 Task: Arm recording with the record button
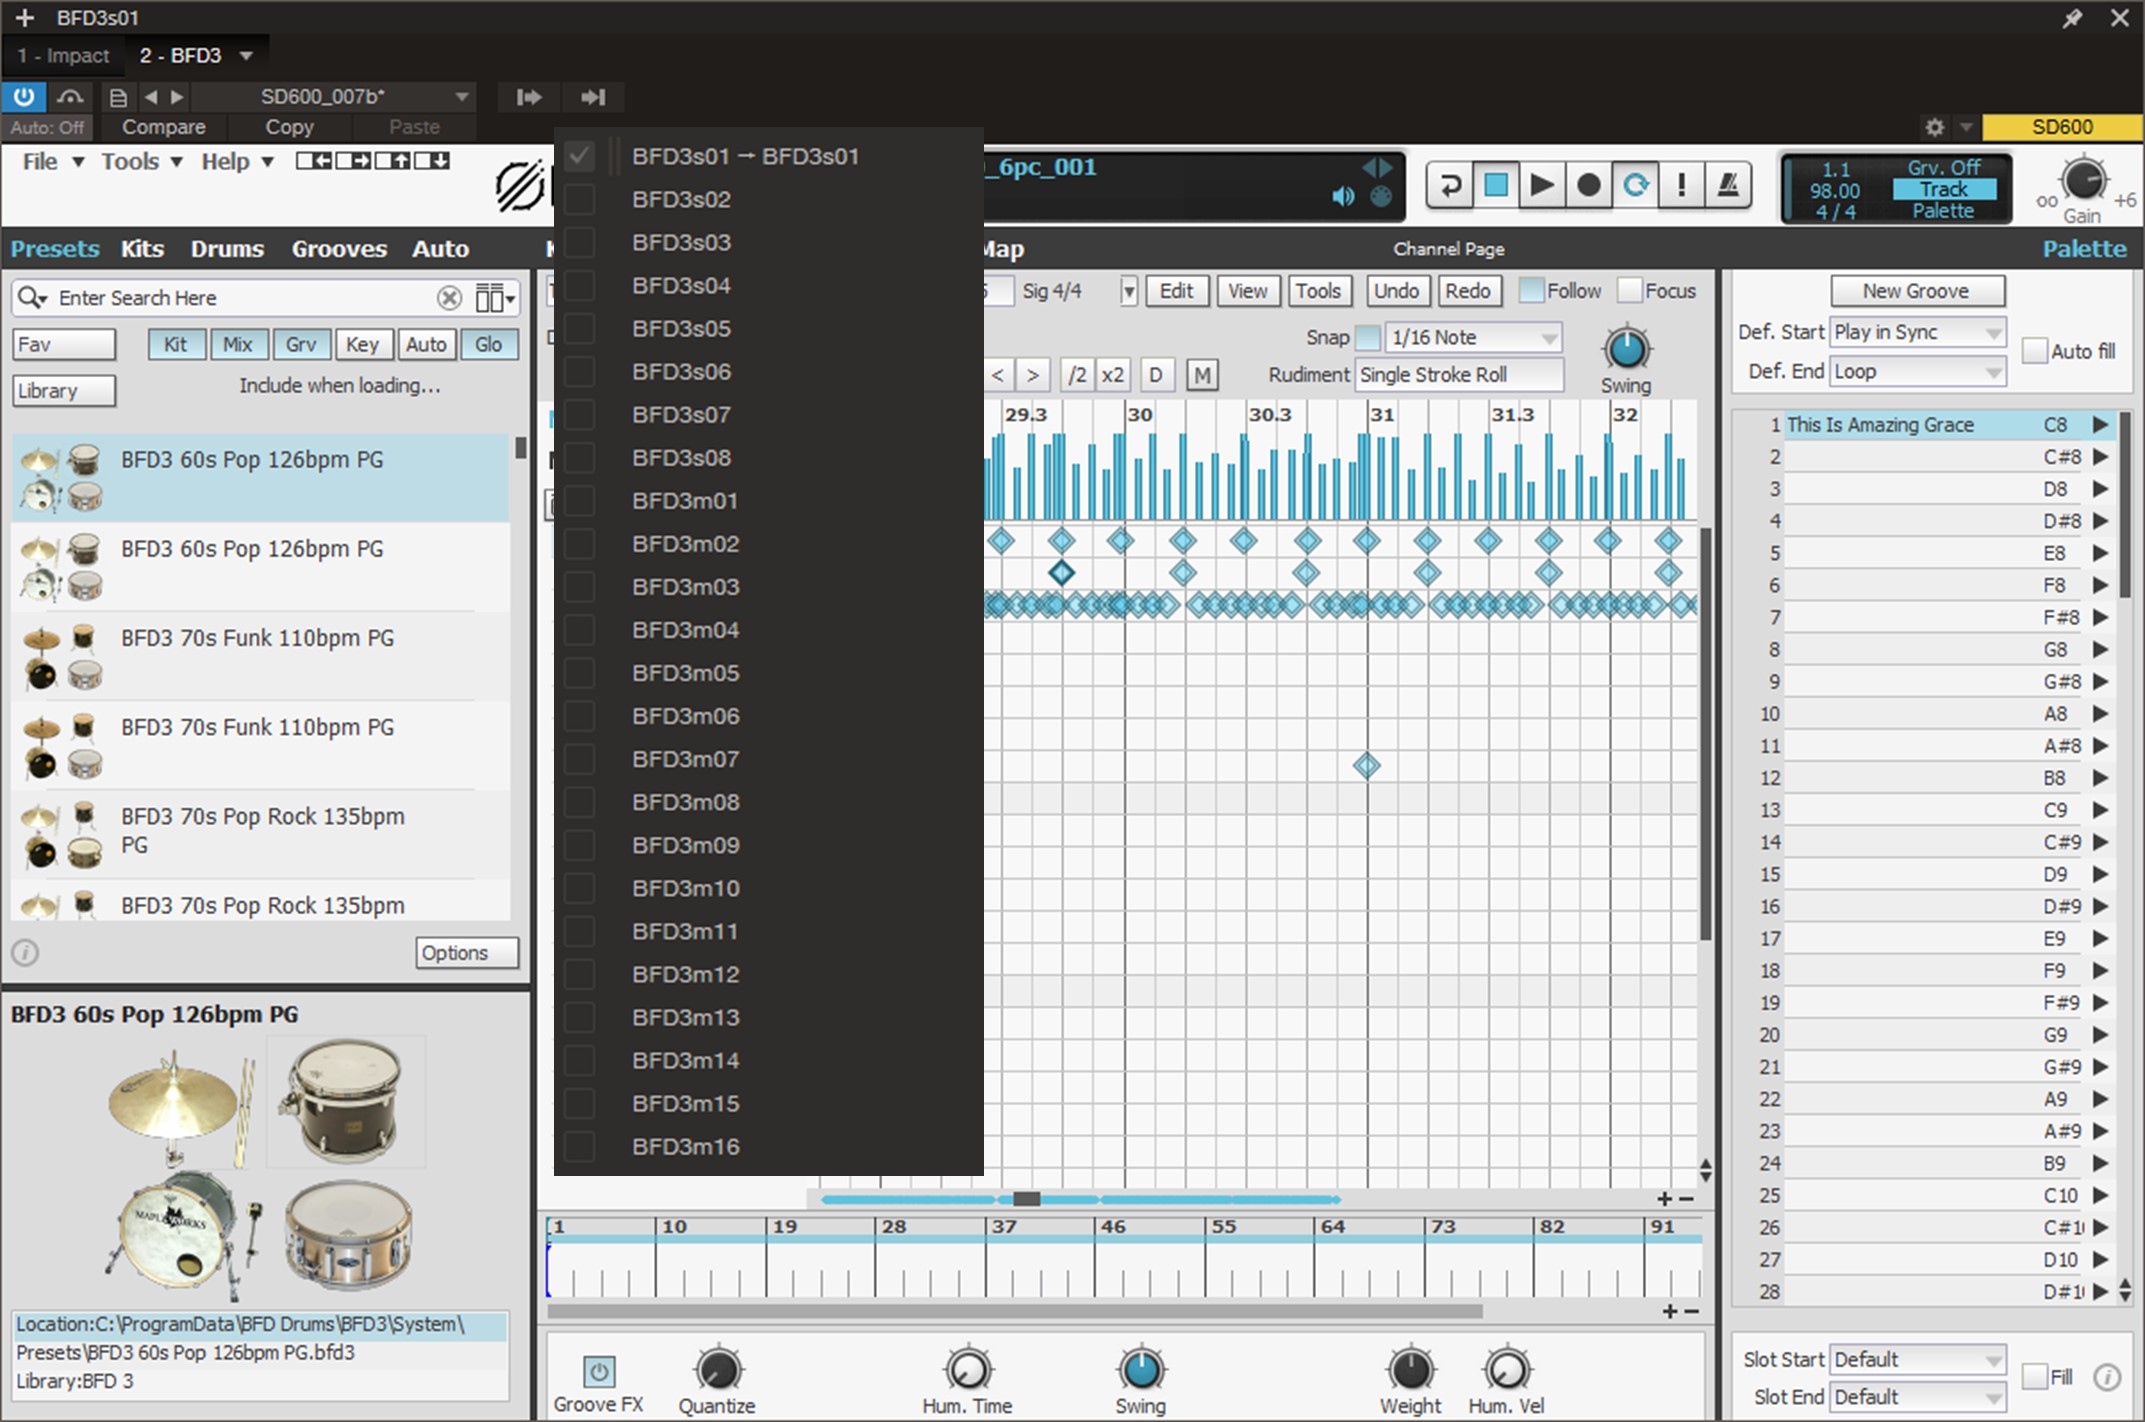pyautogui.click(x=1588, y=185)
